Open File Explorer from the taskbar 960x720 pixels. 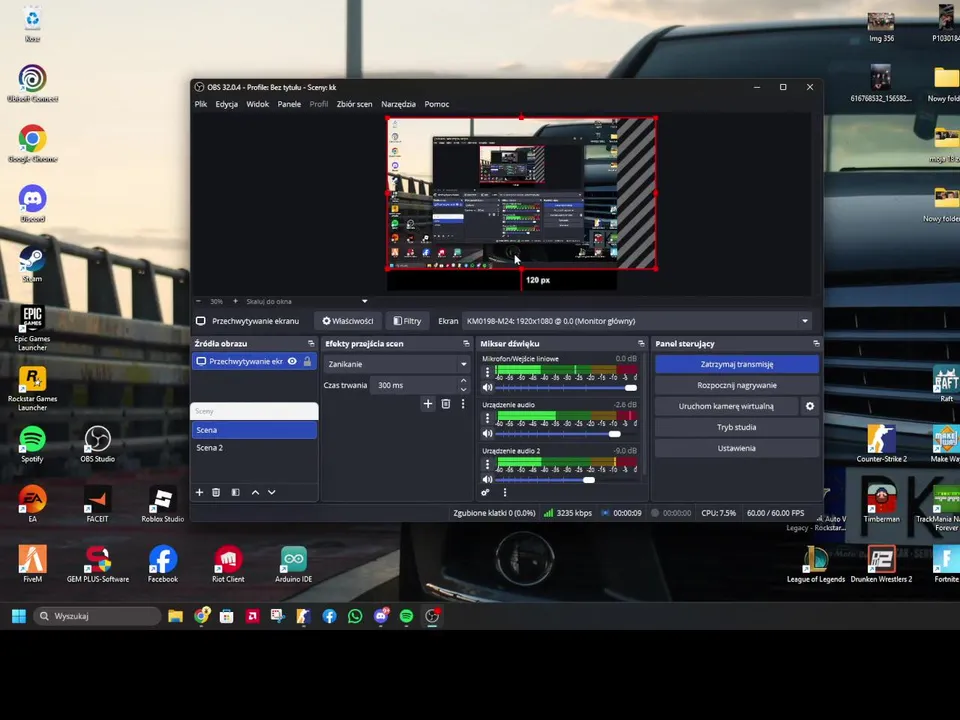[x=176, y=616]
